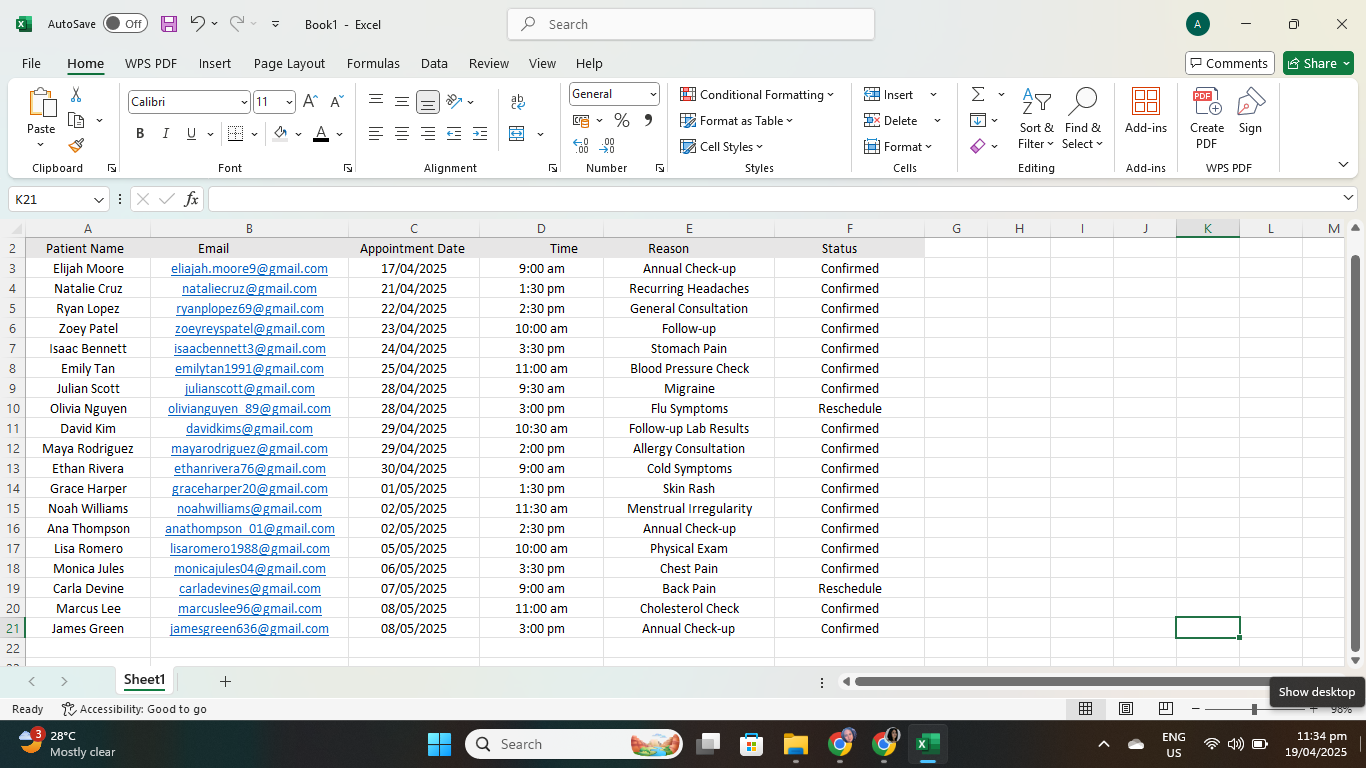Toggle Center alignment button
The height and width of the screenshot is (768, 1366).
402,134
